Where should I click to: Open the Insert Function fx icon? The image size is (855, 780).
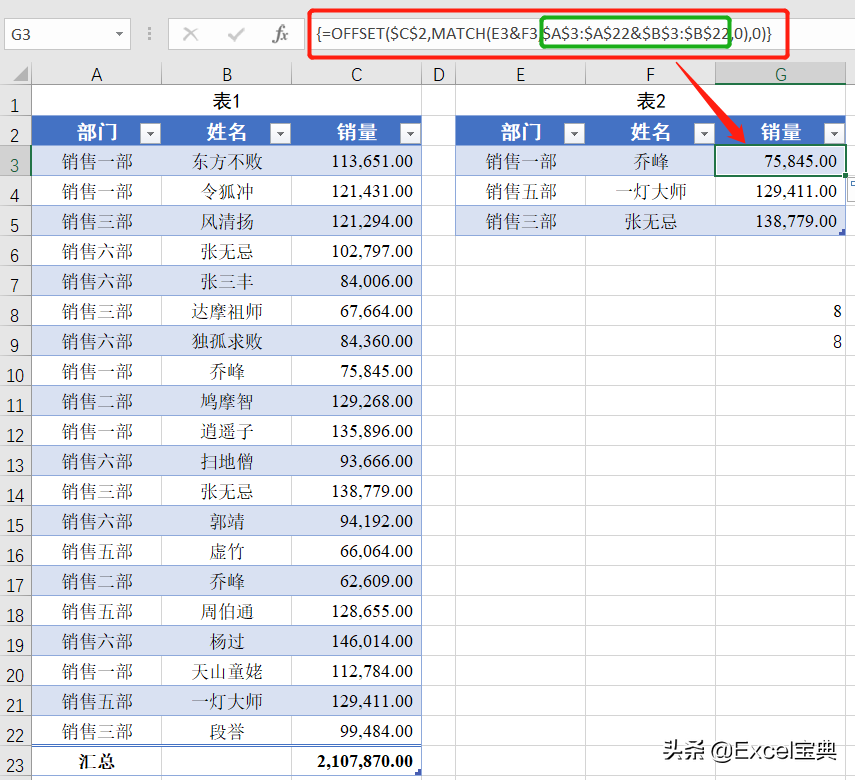280,34
